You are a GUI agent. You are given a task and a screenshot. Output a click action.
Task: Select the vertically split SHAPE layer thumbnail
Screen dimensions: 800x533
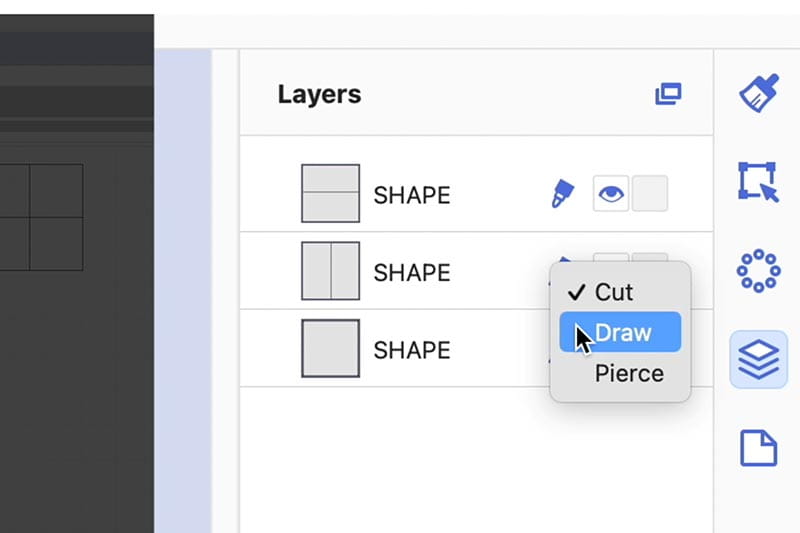[330, 271]
